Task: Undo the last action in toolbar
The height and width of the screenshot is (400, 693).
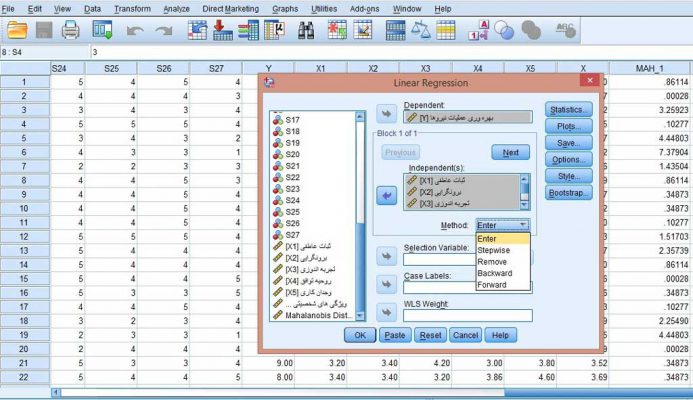Action: 135,30
